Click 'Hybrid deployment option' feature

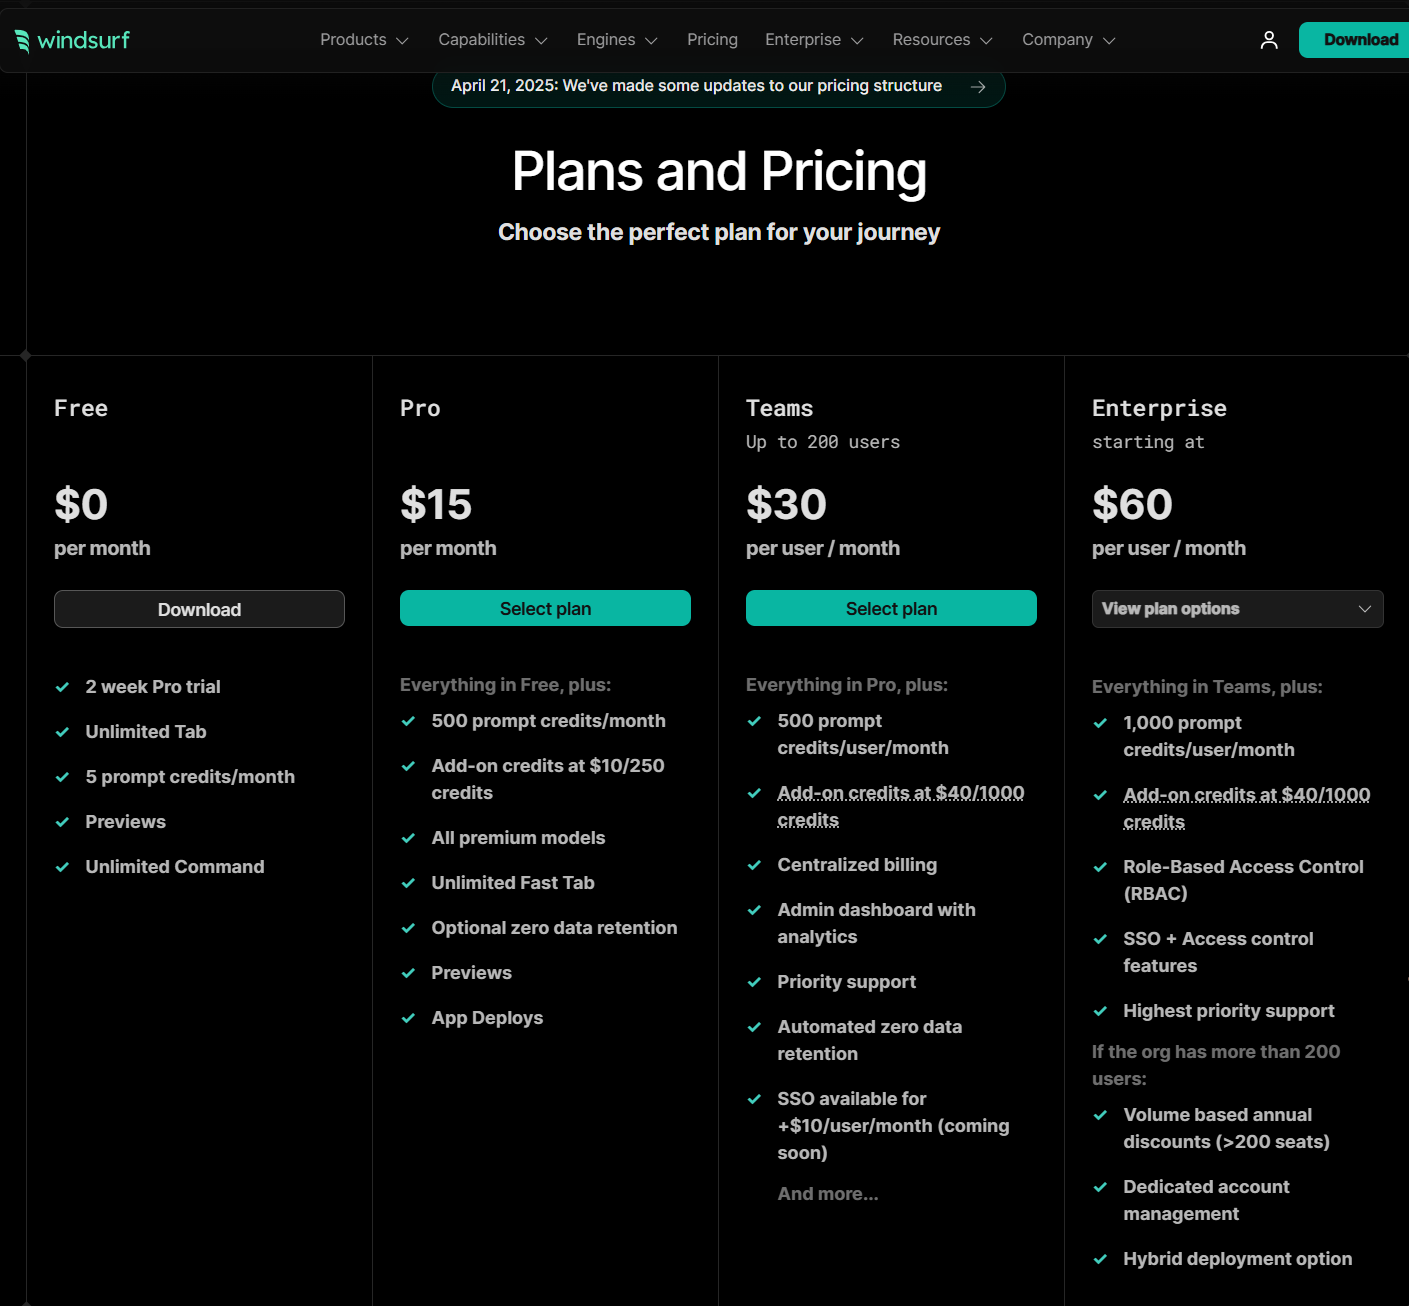1238,1259
